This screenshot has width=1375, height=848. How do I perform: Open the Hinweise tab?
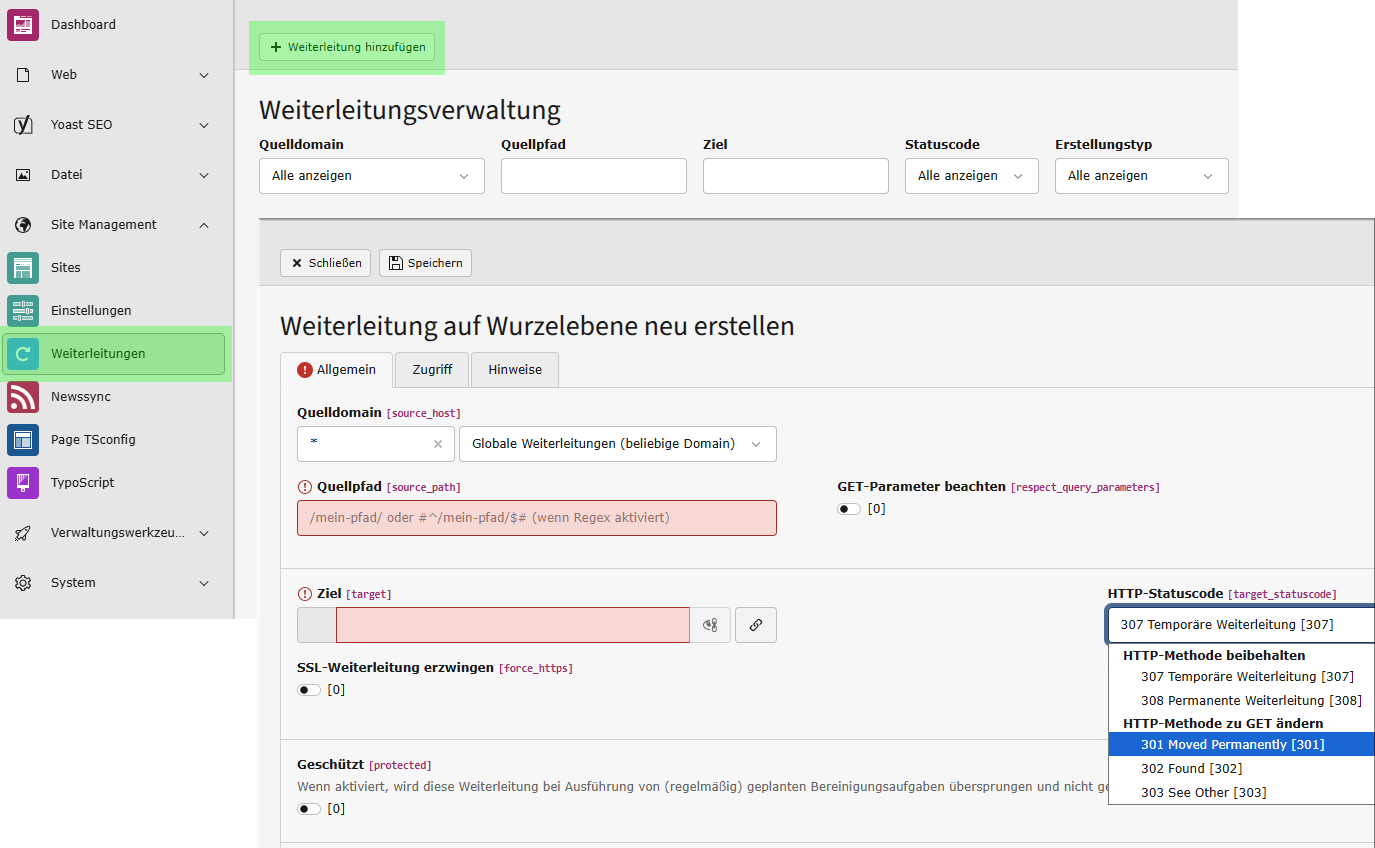(514, 369)
